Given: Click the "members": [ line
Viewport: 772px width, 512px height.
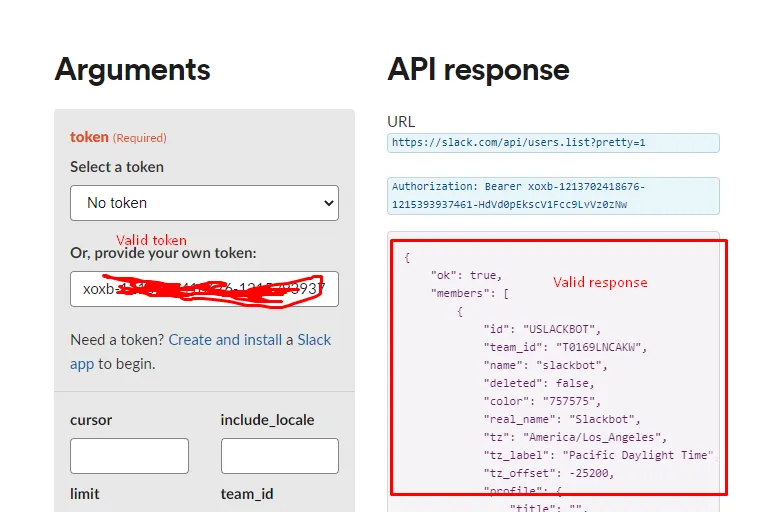Looking at the screenshot, I should [x=470, y=293].
